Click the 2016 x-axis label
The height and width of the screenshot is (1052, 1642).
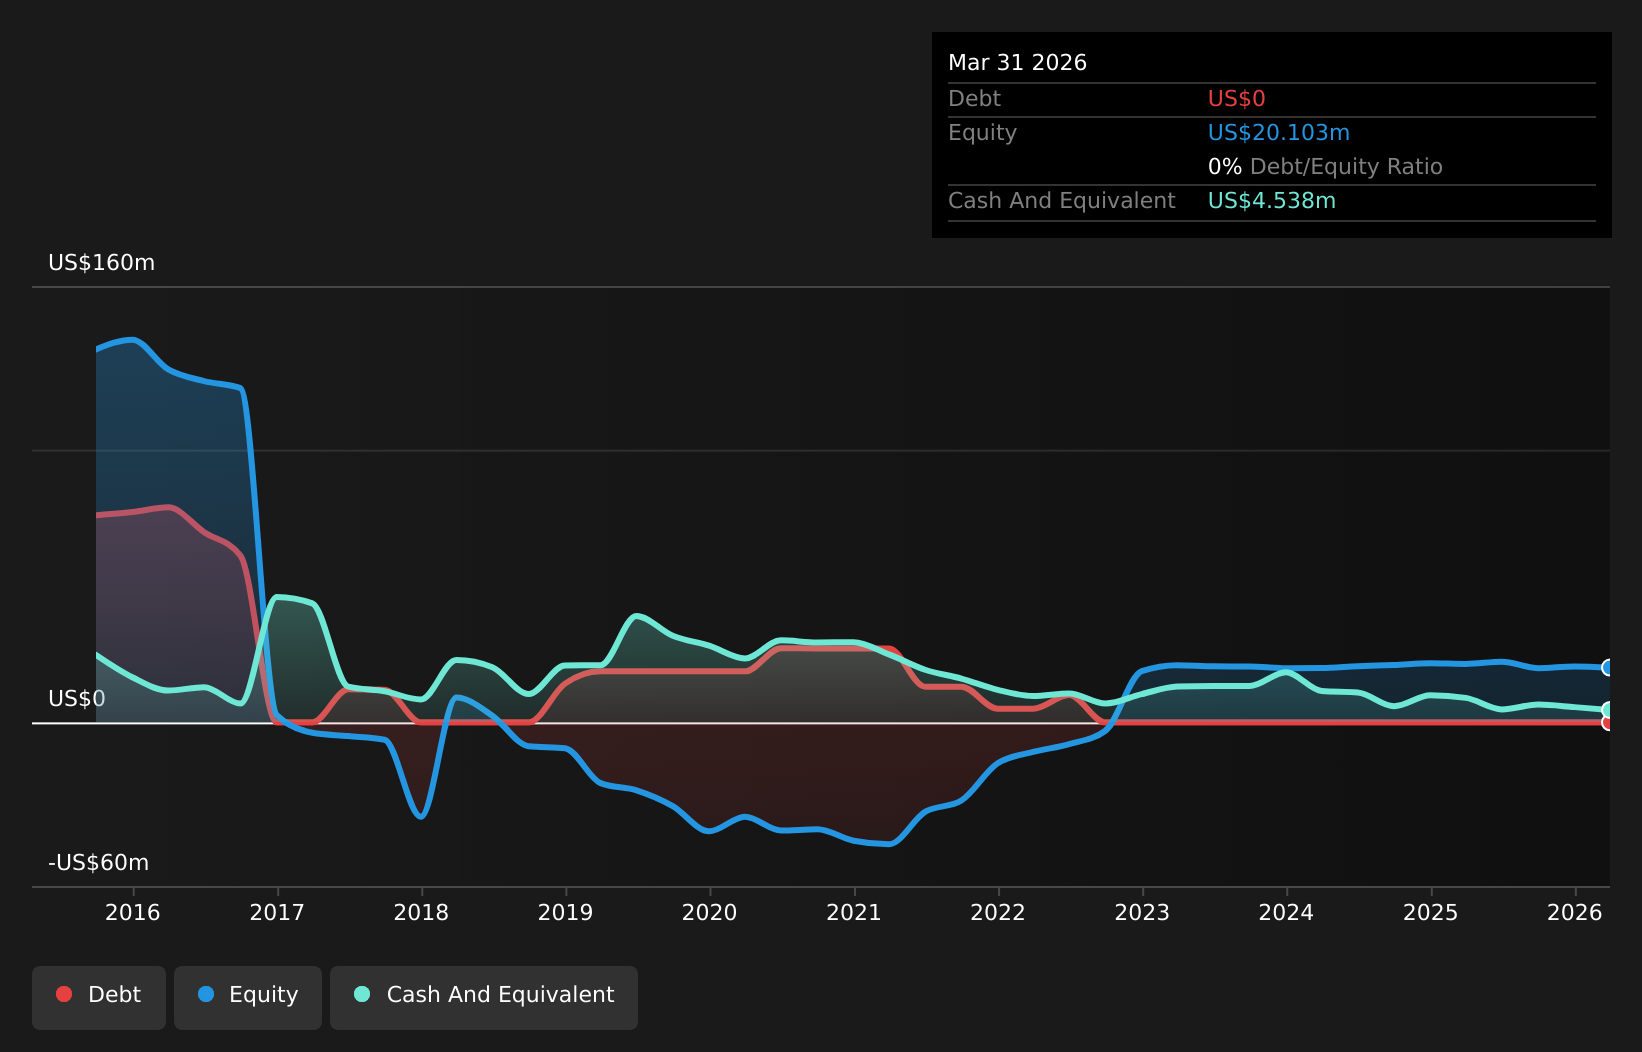point(133,912)
